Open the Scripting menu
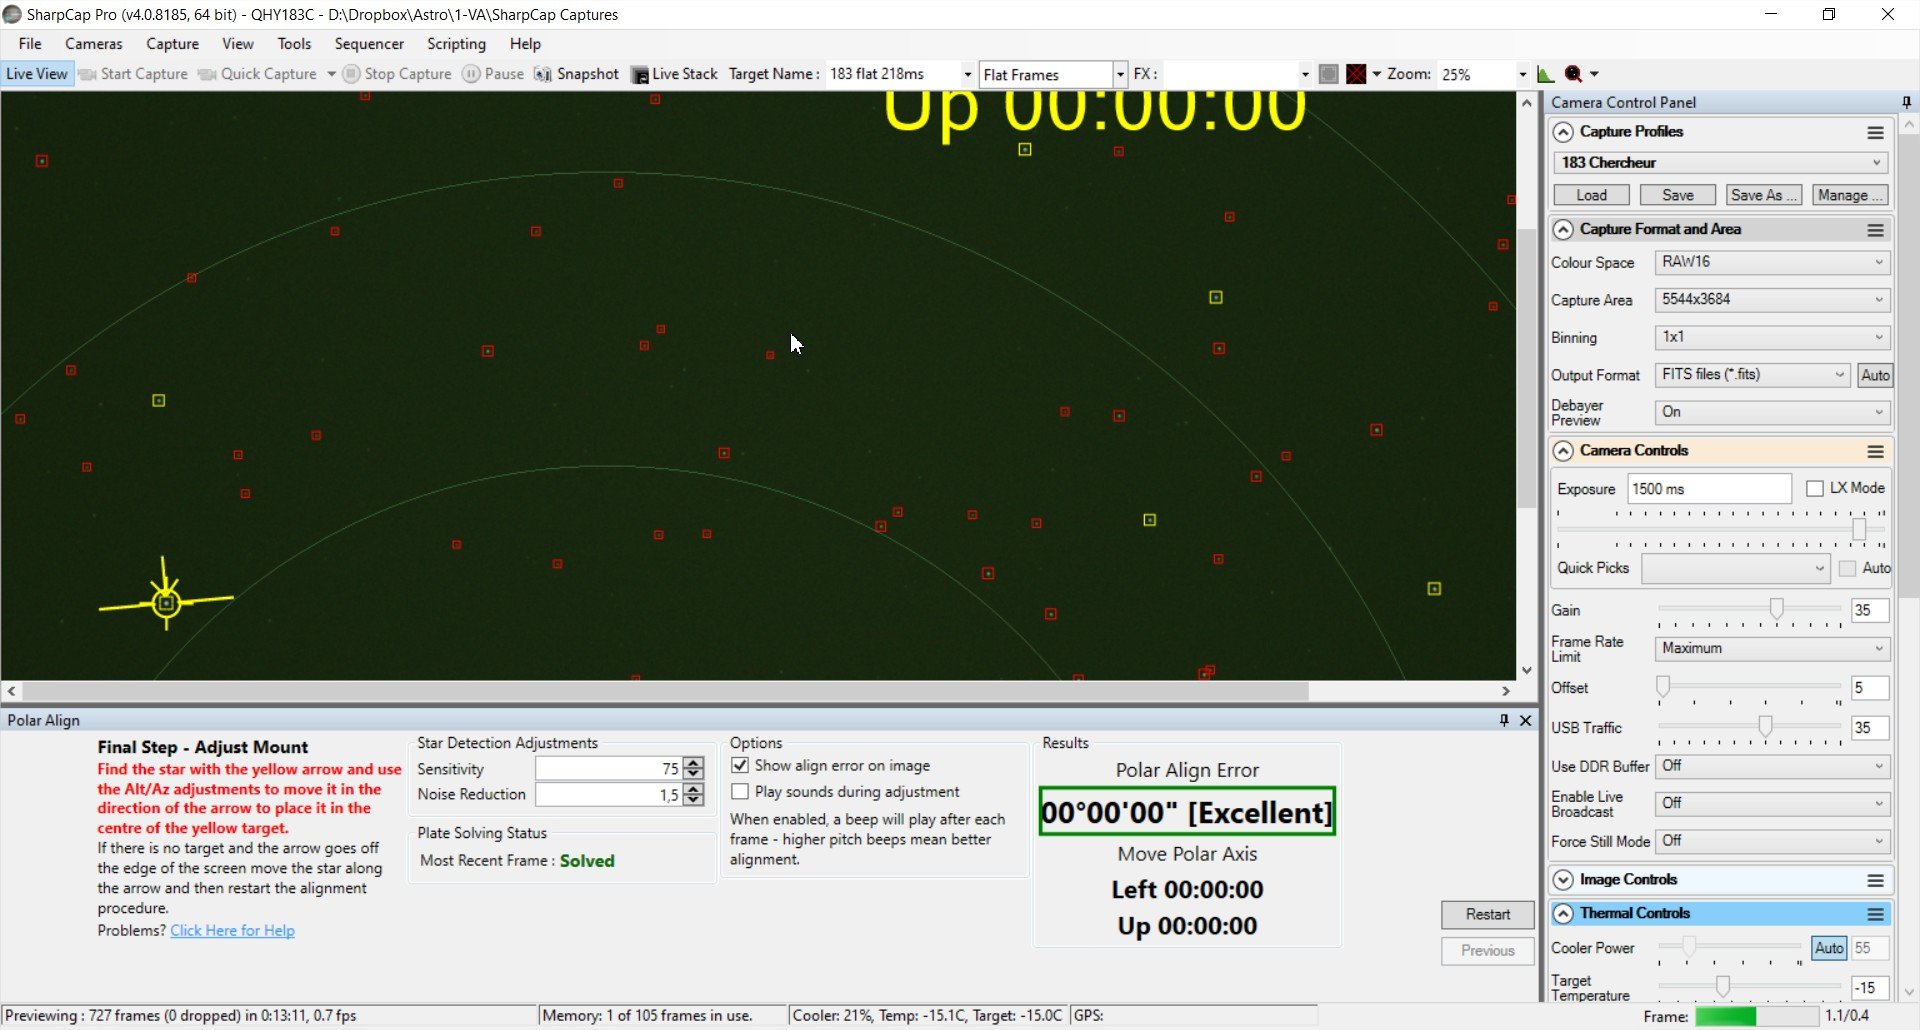The image size is (1920, 1030). pos(456,44)
